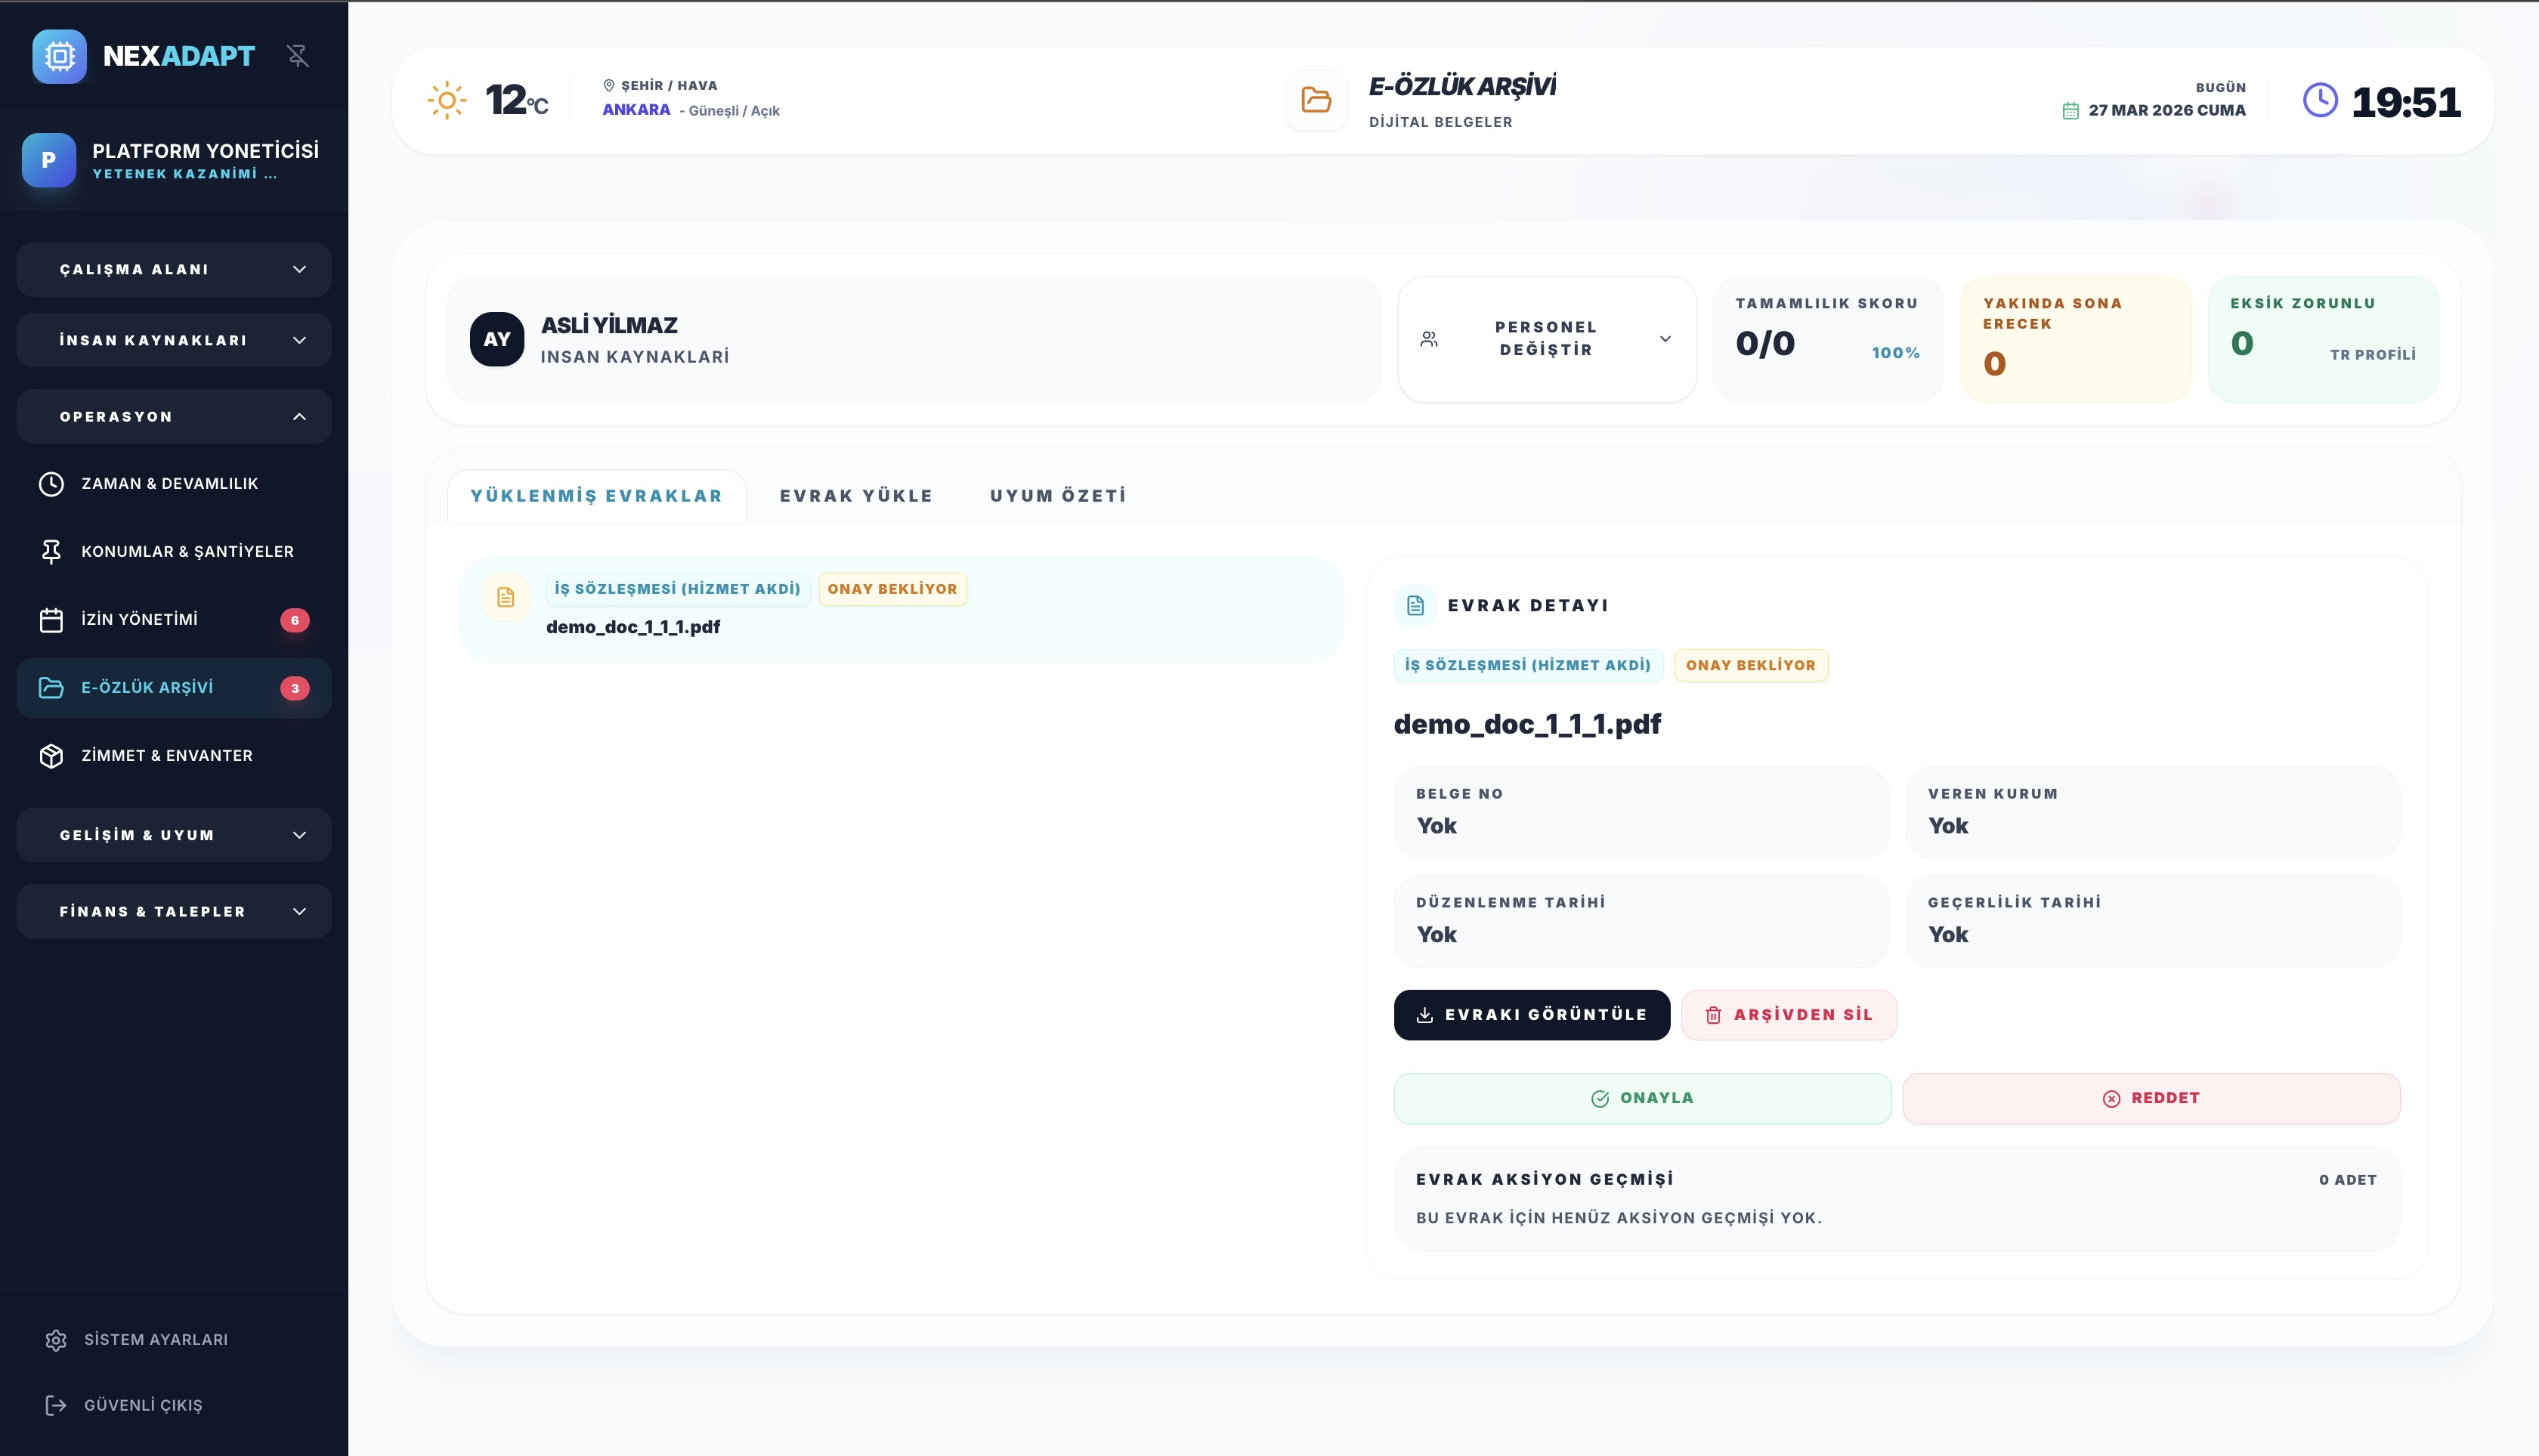The height and width of the screenshot is (1456, 2539).
Task: Open Zimmet & Envanter via its box icon
Action: tap(51, 756)
